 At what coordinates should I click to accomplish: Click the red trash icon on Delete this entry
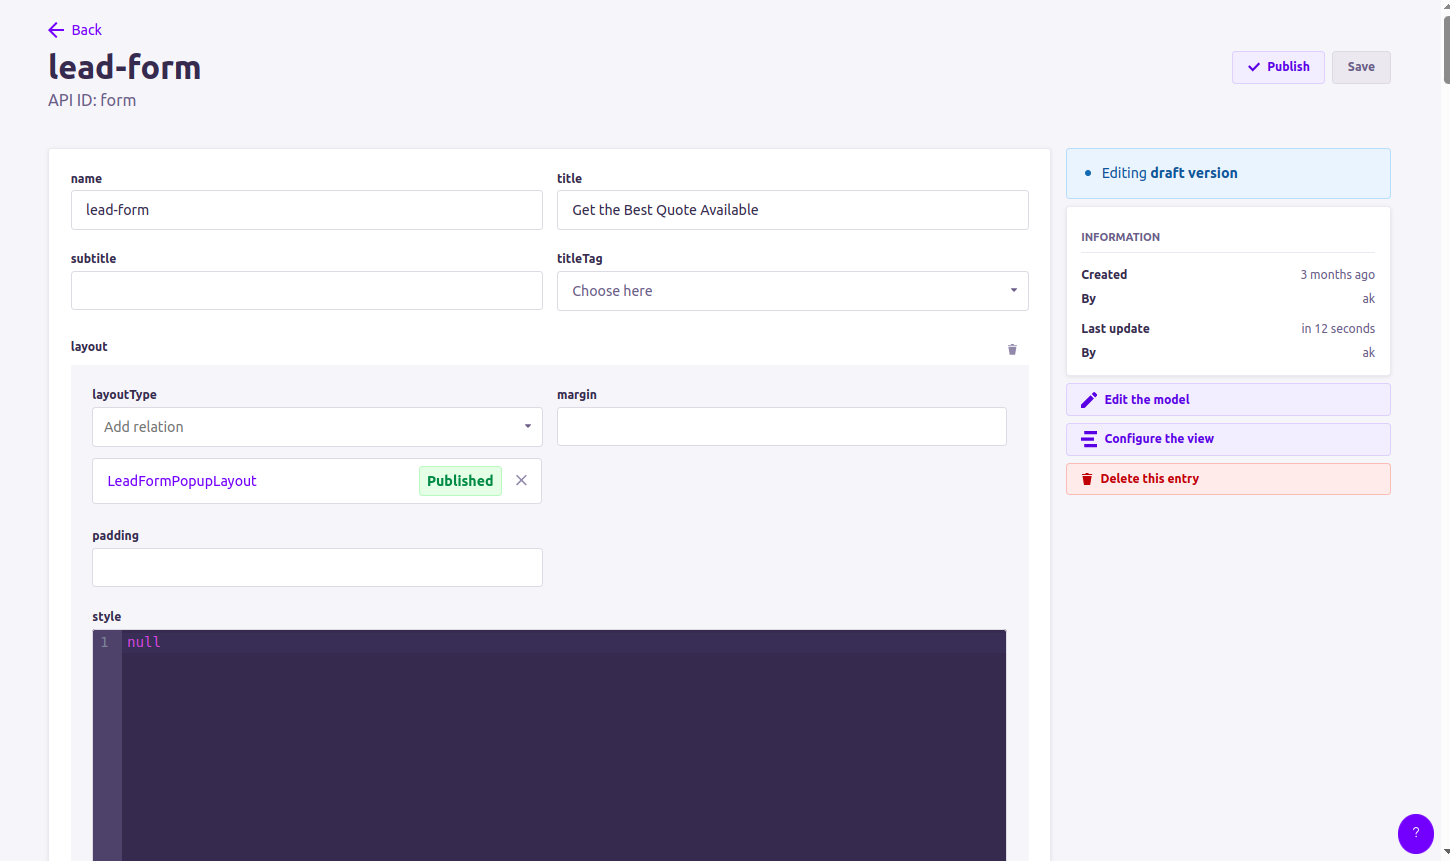(1087, 479)
